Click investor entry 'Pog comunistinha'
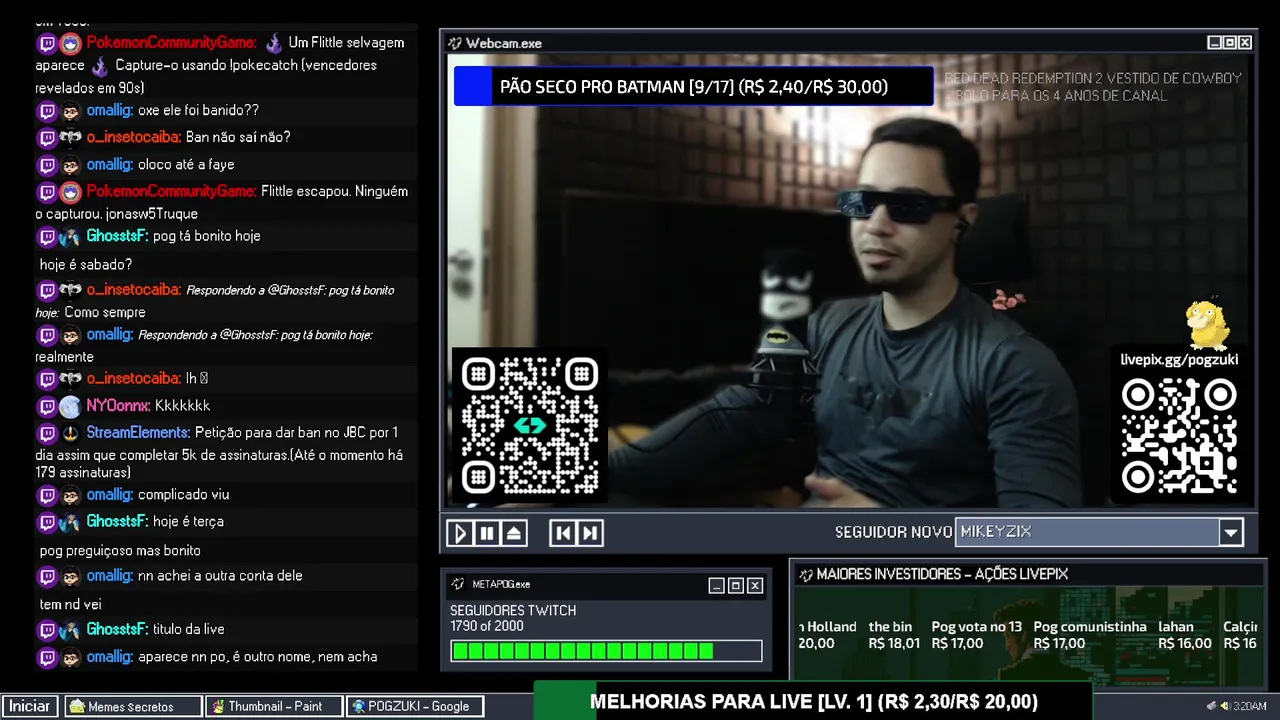Screen dimensions: 1280x720 point(1090,635)
